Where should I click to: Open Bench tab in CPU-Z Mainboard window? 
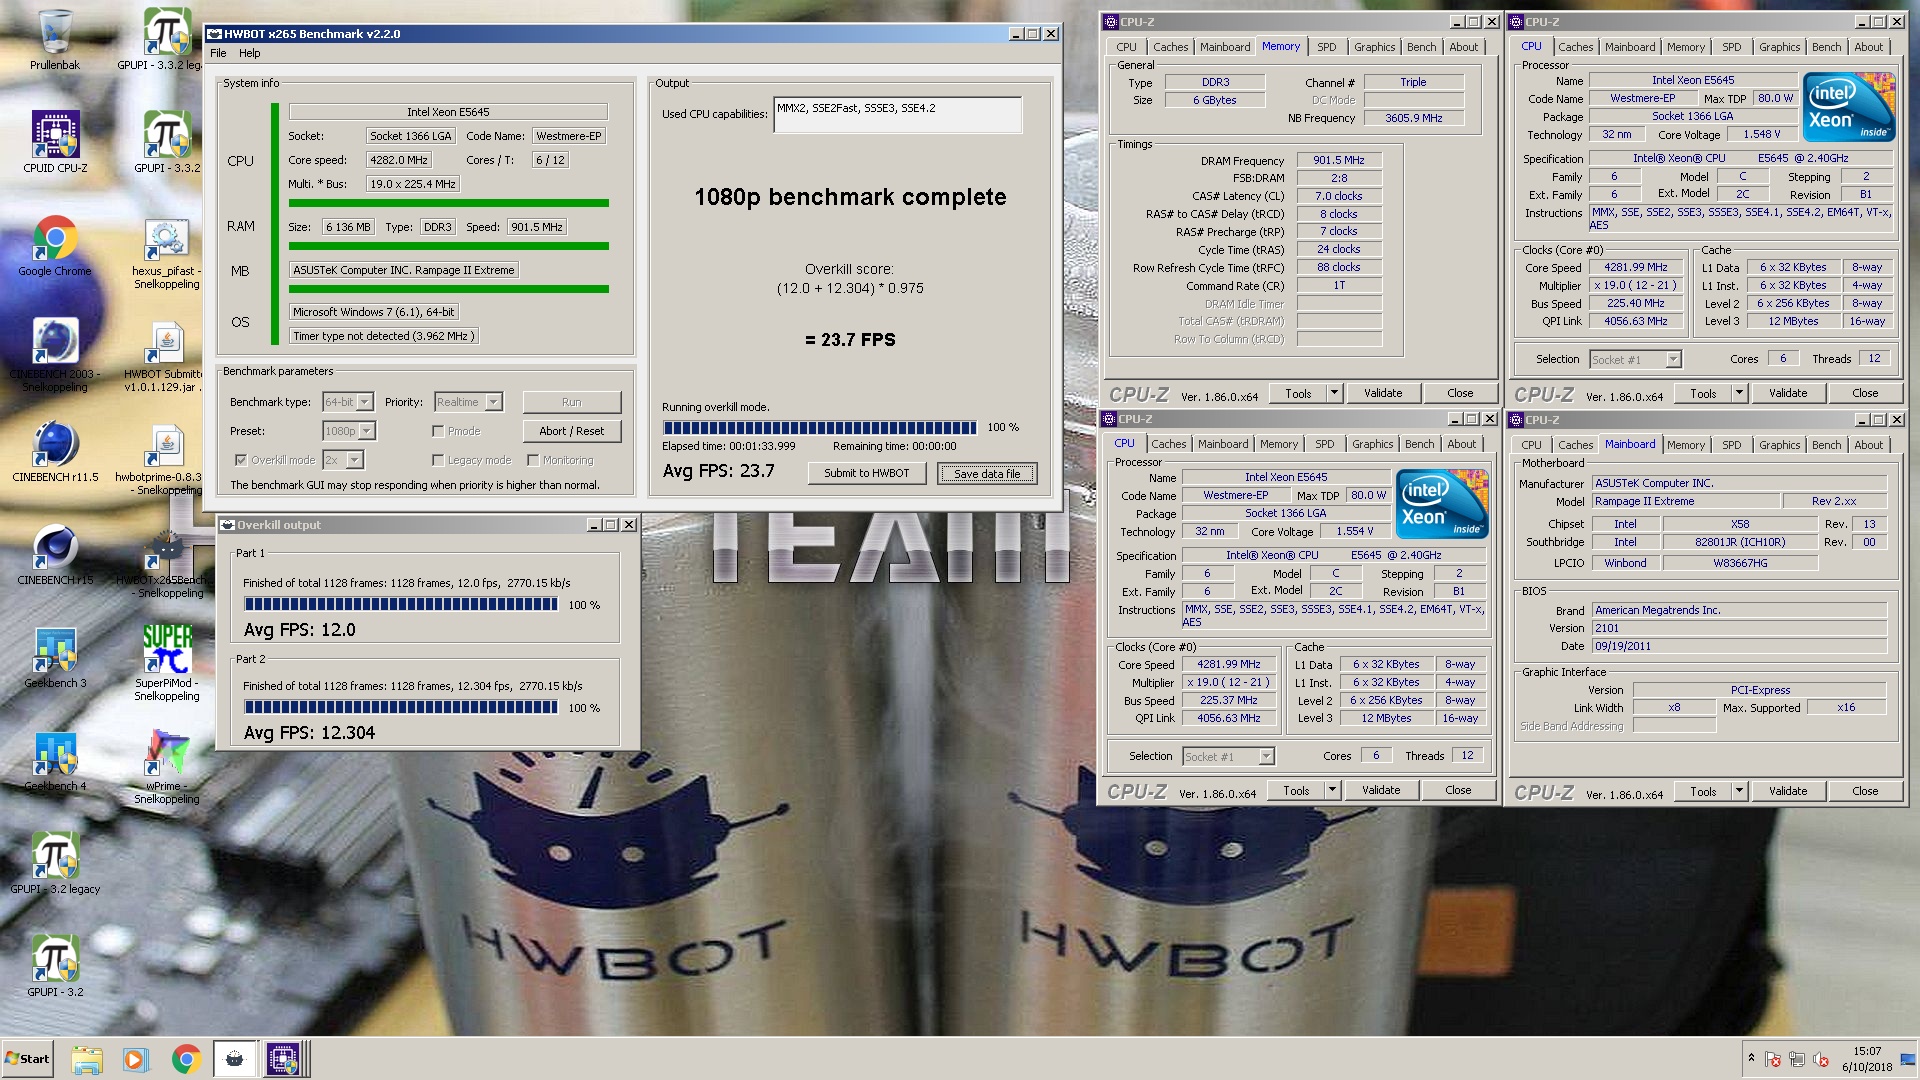[x=1826, y=445]
